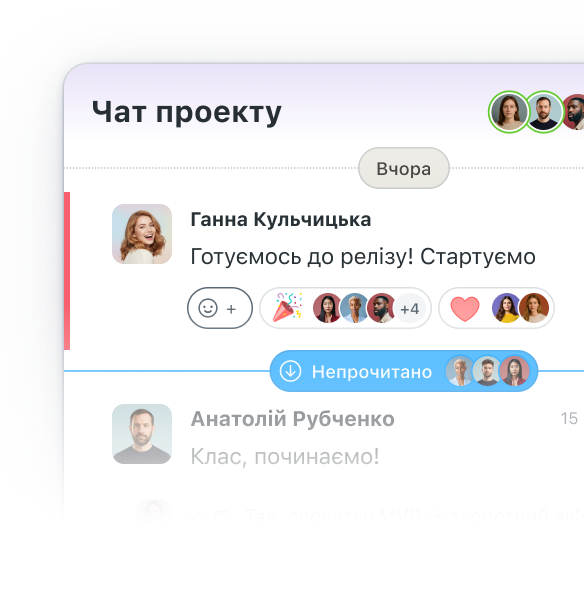The image size is (584, 600).
Task: Select the message Готуємось до релізу
Action: [363, 256]
